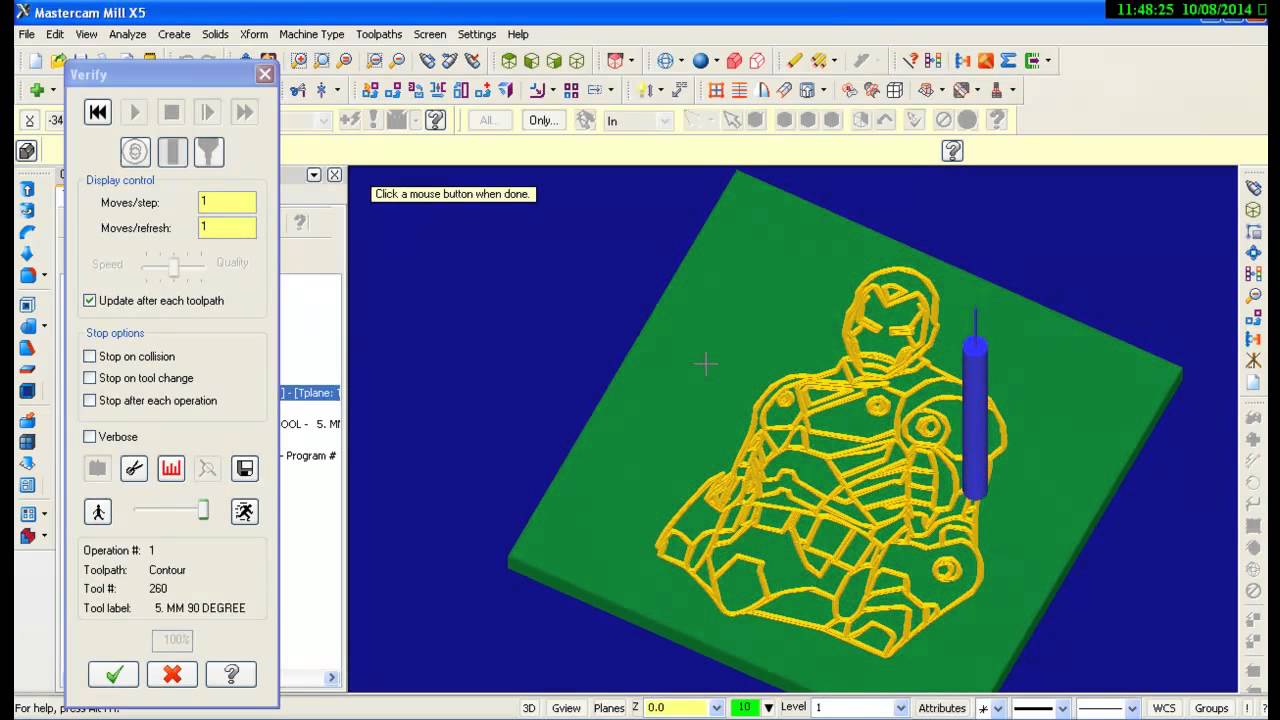Open the operations manager panel dropdown arrow
The height and width of the screenshot is (720, 1280).
[x=313, y=175]
